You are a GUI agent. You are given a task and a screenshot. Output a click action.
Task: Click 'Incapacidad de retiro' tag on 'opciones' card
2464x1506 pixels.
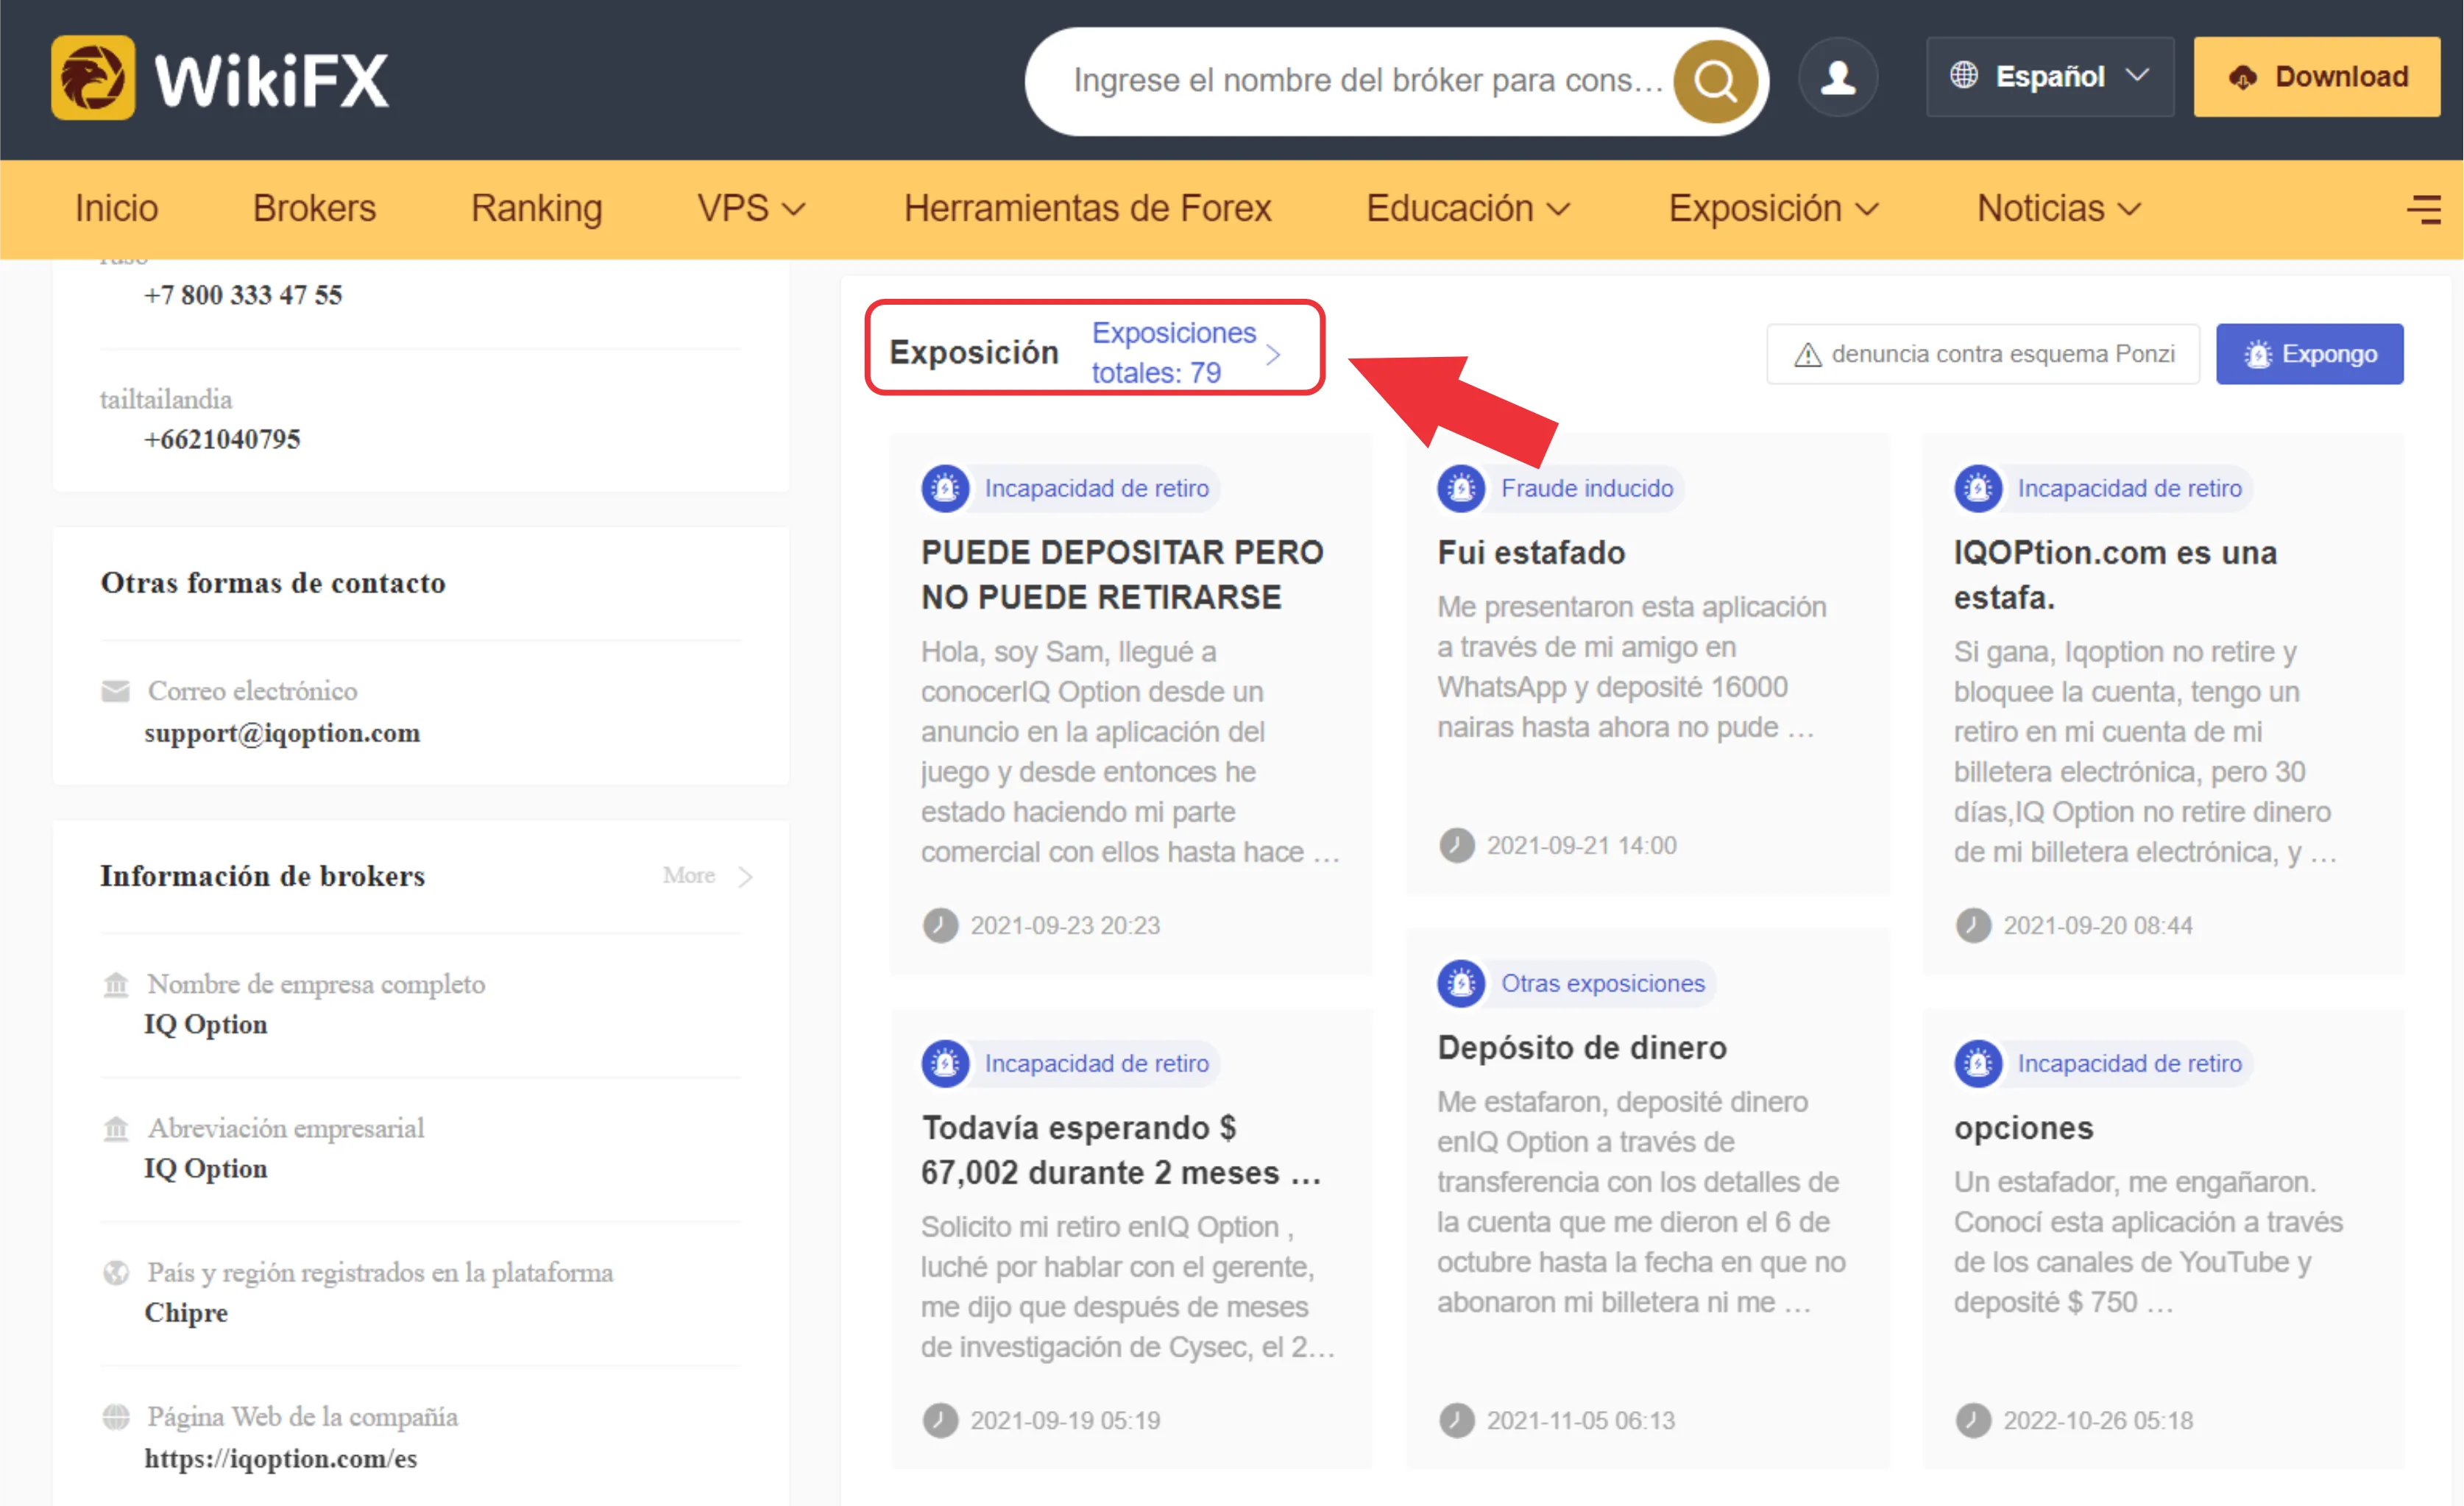click(x=2129, y=1063)
